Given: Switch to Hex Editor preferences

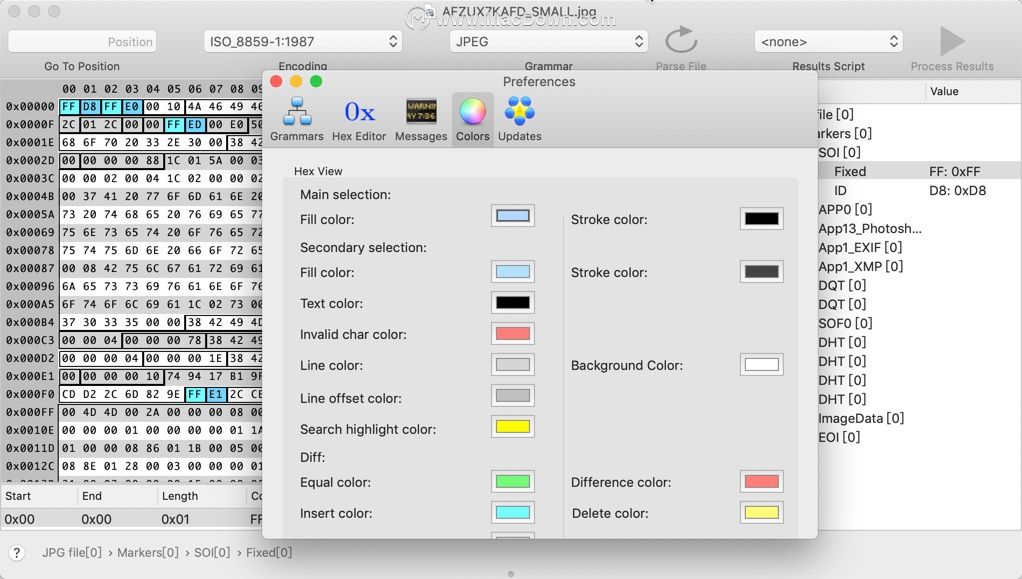Looking at the screenshot, I should click(359, 119).
